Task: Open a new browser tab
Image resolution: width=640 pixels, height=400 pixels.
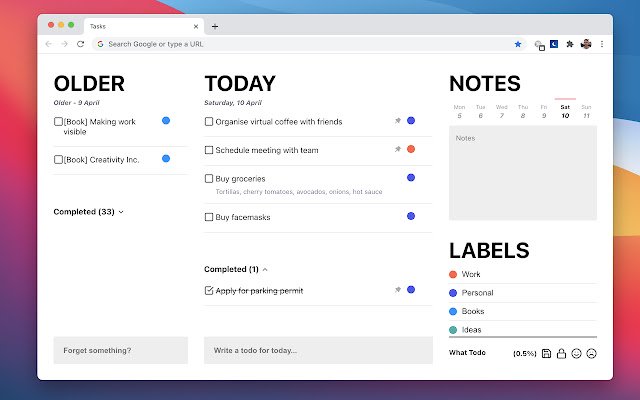Action: [215, 27]
